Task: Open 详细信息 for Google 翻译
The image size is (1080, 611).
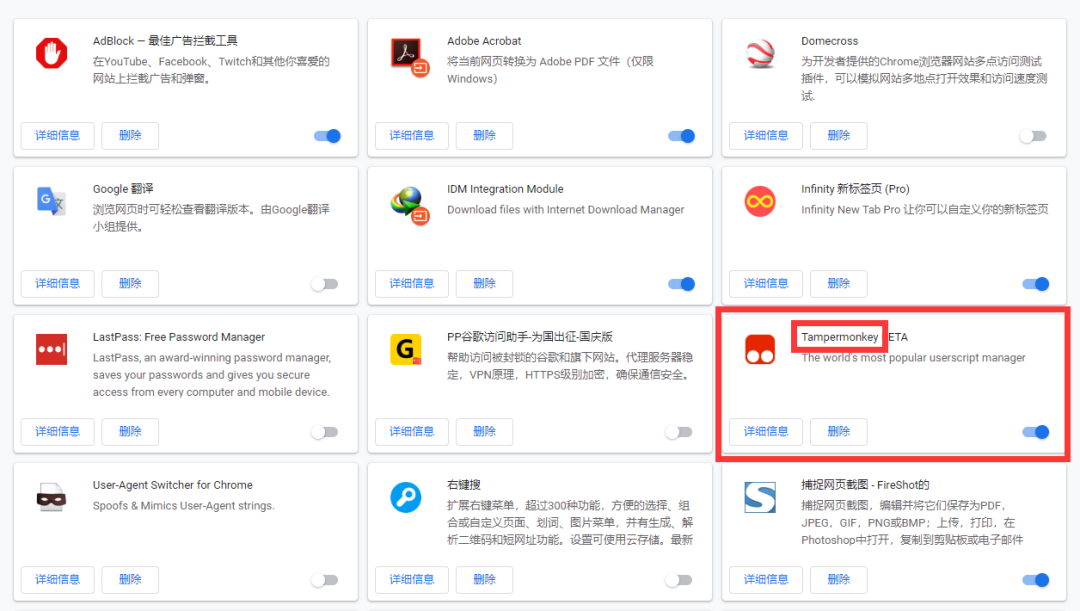Action: (58, 284)
